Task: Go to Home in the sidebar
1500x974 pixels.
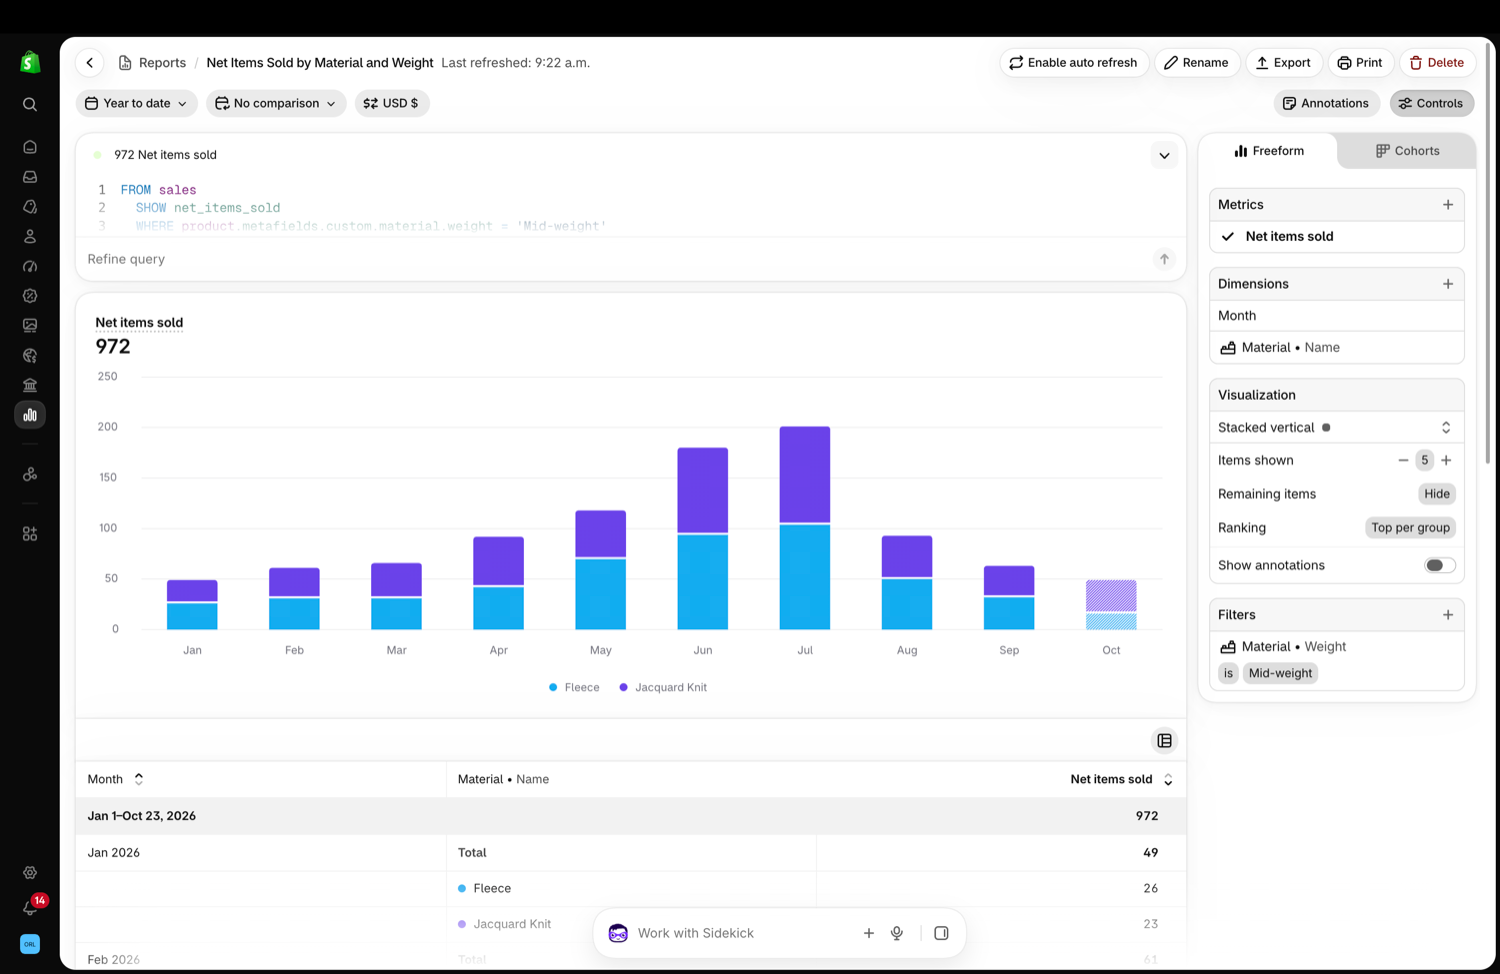Action: tap(30, 147)
